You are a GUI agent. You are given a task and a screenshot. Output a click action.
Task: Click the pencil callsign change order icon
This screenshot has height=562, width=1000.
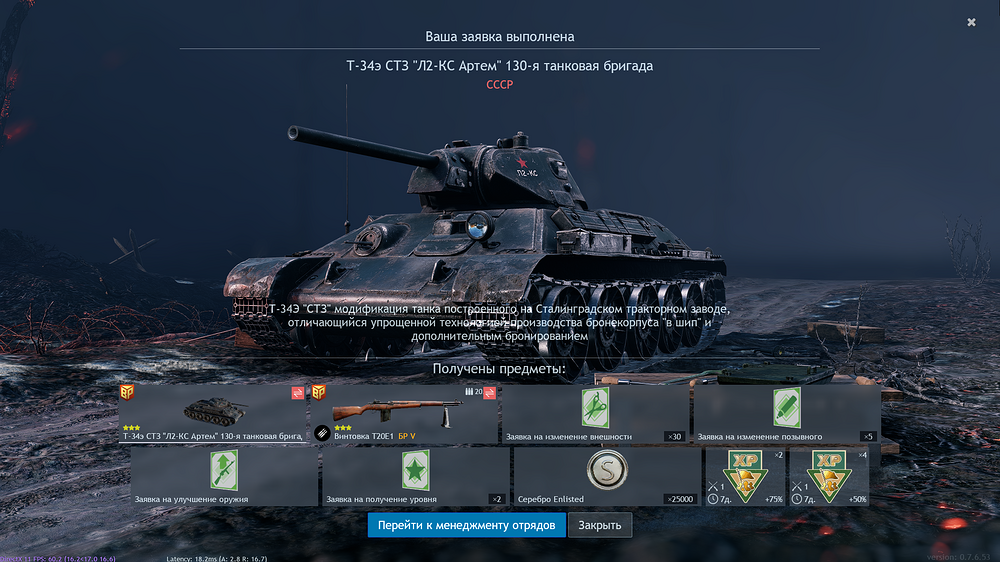[786, 407]
